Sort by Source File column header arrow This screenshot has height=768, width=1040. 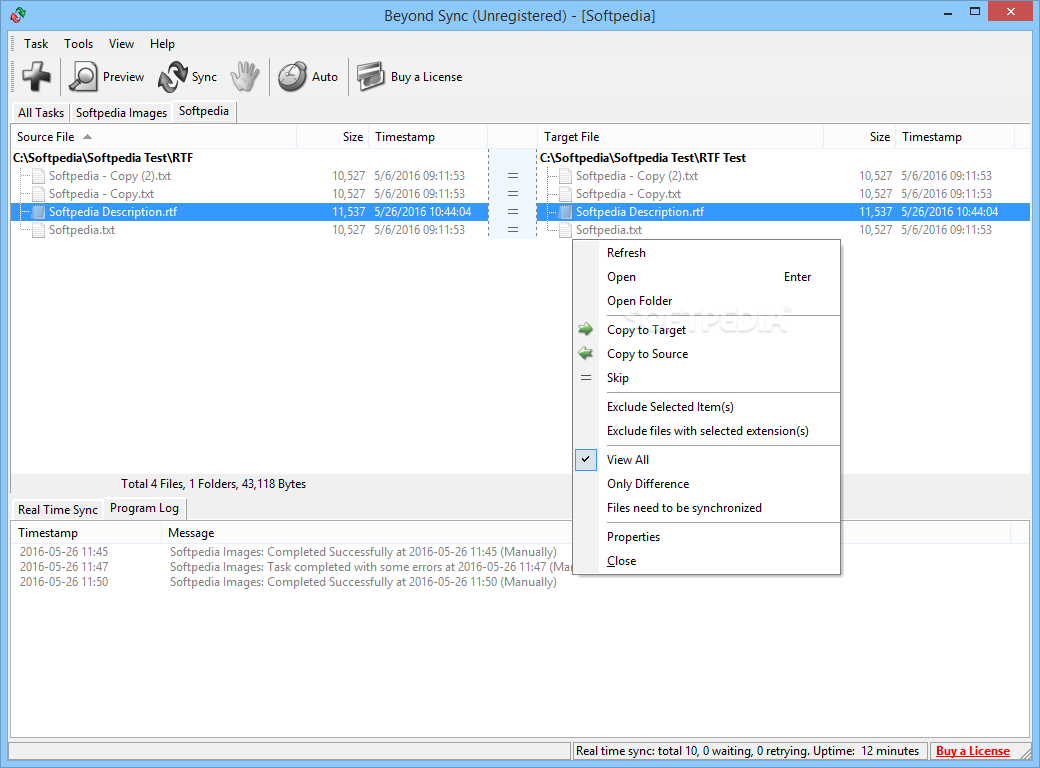88,137
